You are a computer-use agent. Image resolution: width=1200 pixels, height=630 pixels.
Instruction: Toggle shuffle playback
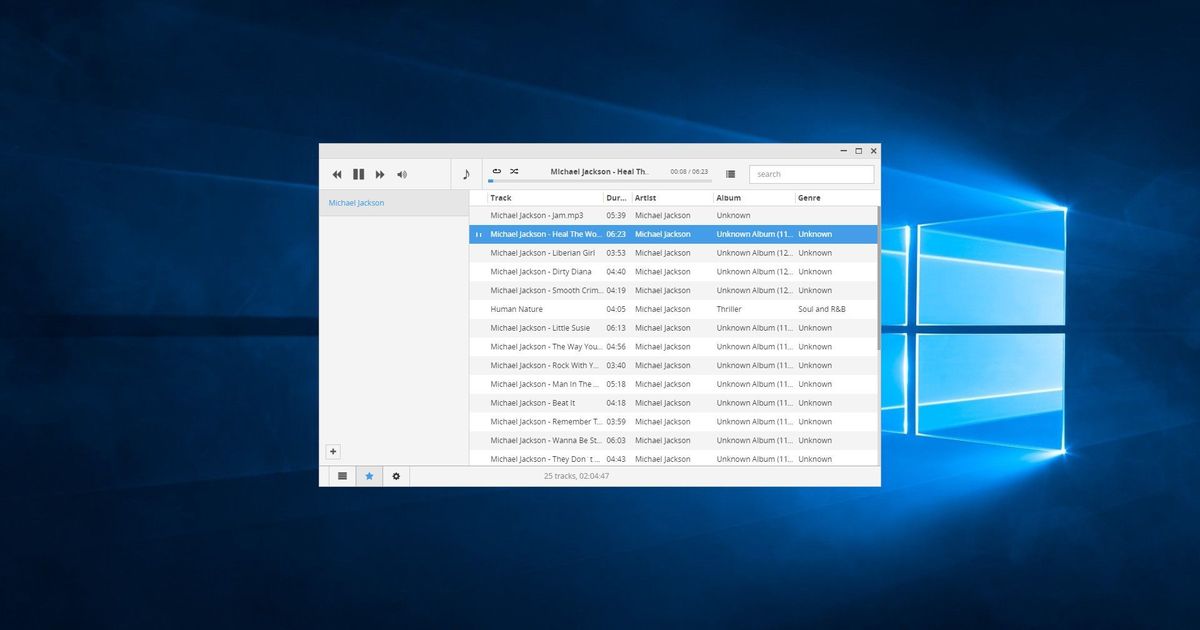(x=514, y=170)
